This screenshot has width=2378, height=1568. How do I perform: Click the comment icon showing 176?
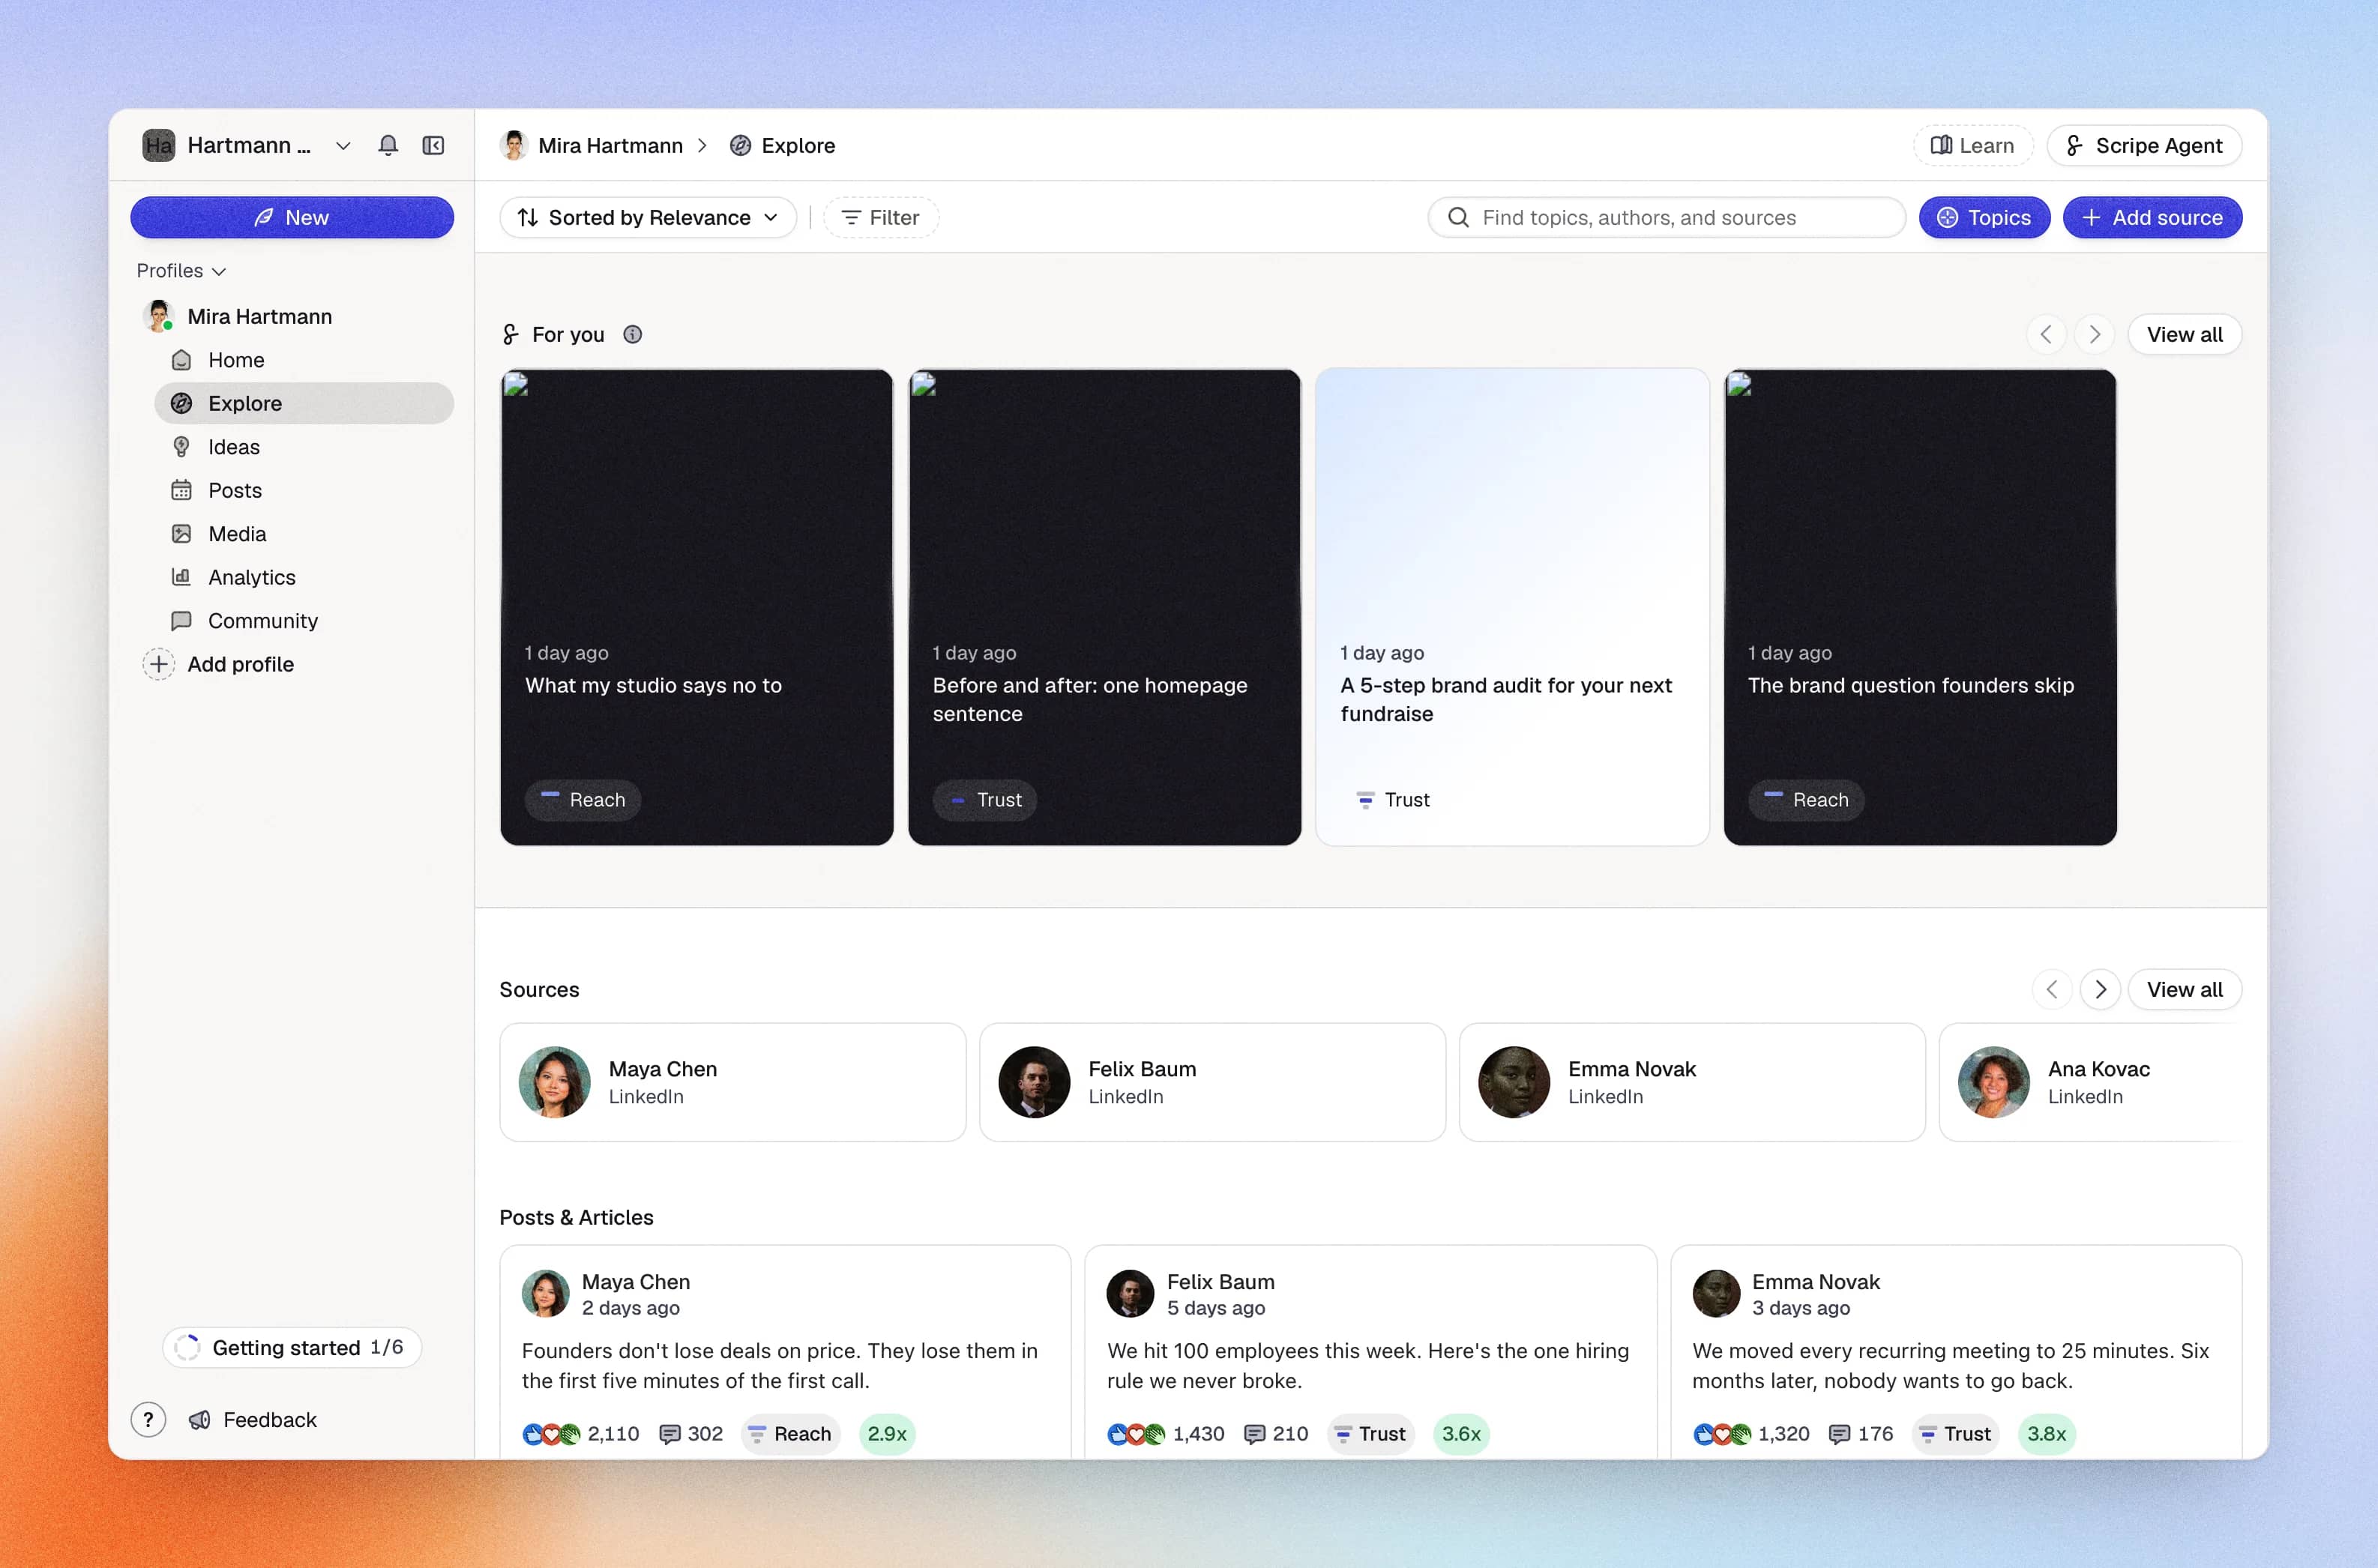click(x=1839, y=1434)
